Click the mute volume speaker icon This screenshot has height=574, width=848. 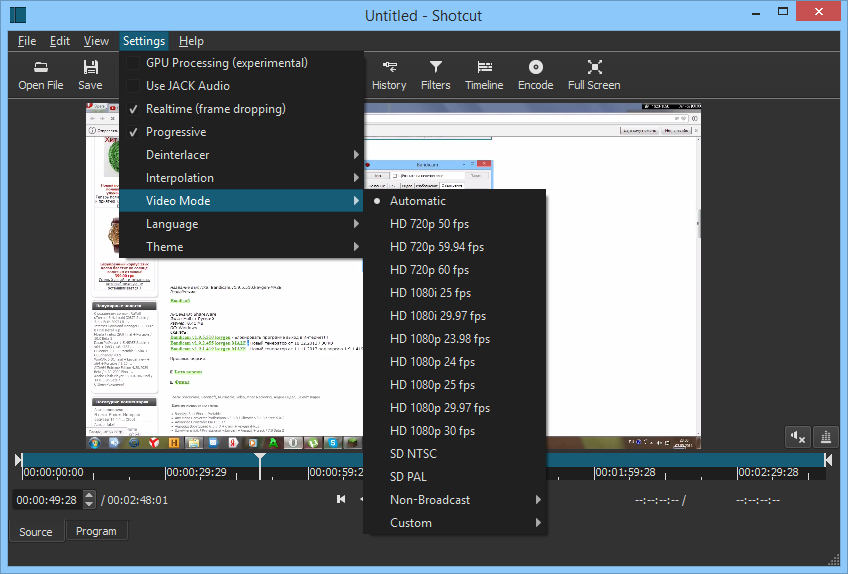[798, 437]
